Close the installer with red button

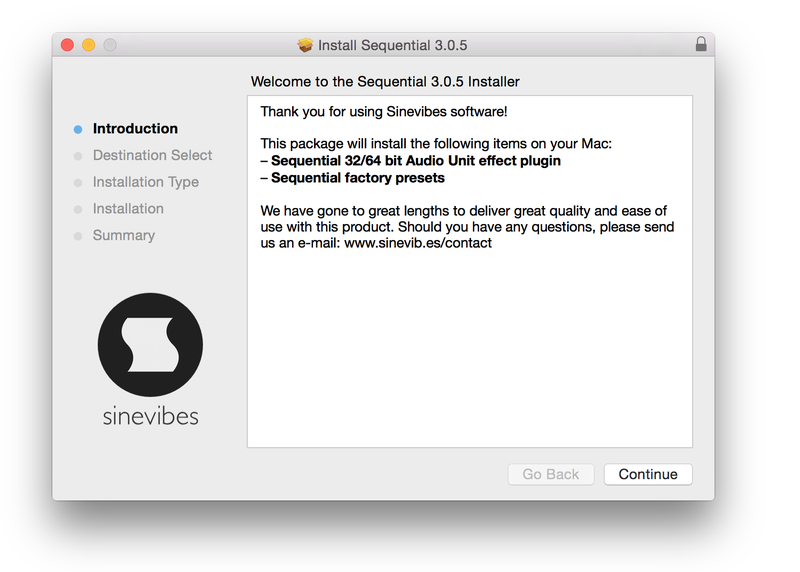(67, 45)
